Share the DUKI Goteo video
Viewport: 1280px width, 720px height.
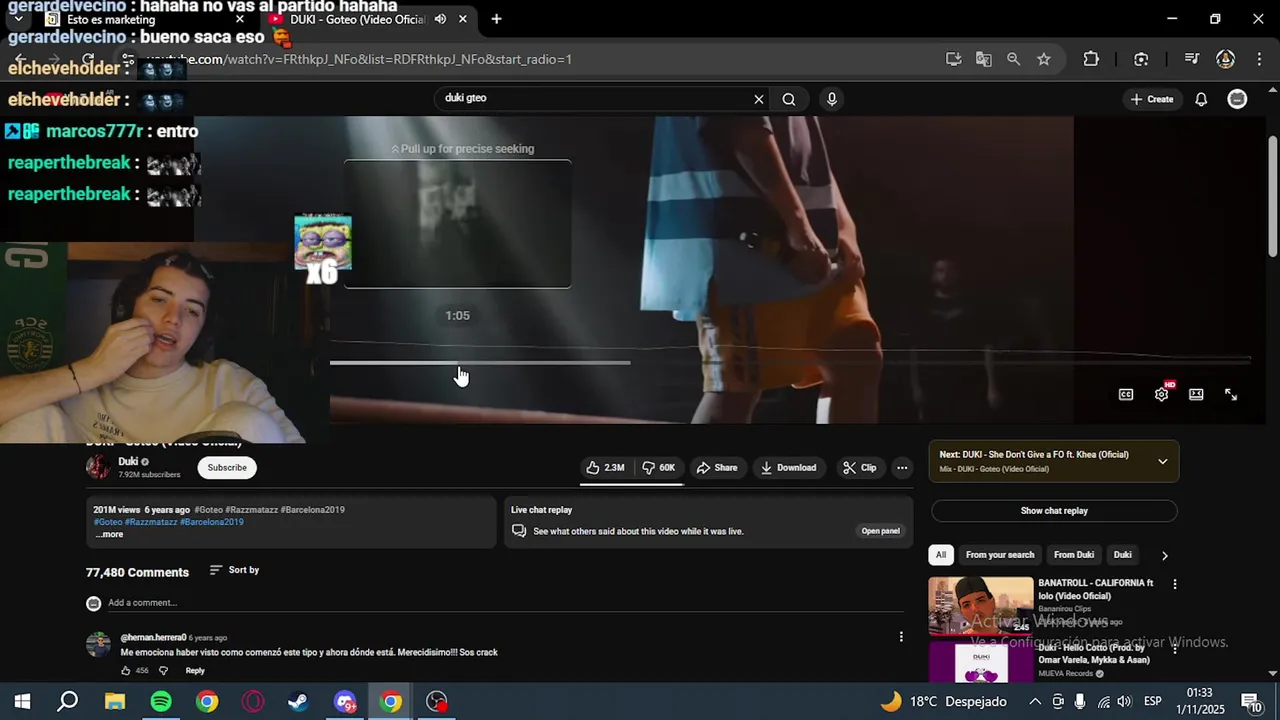click(717, 468)
